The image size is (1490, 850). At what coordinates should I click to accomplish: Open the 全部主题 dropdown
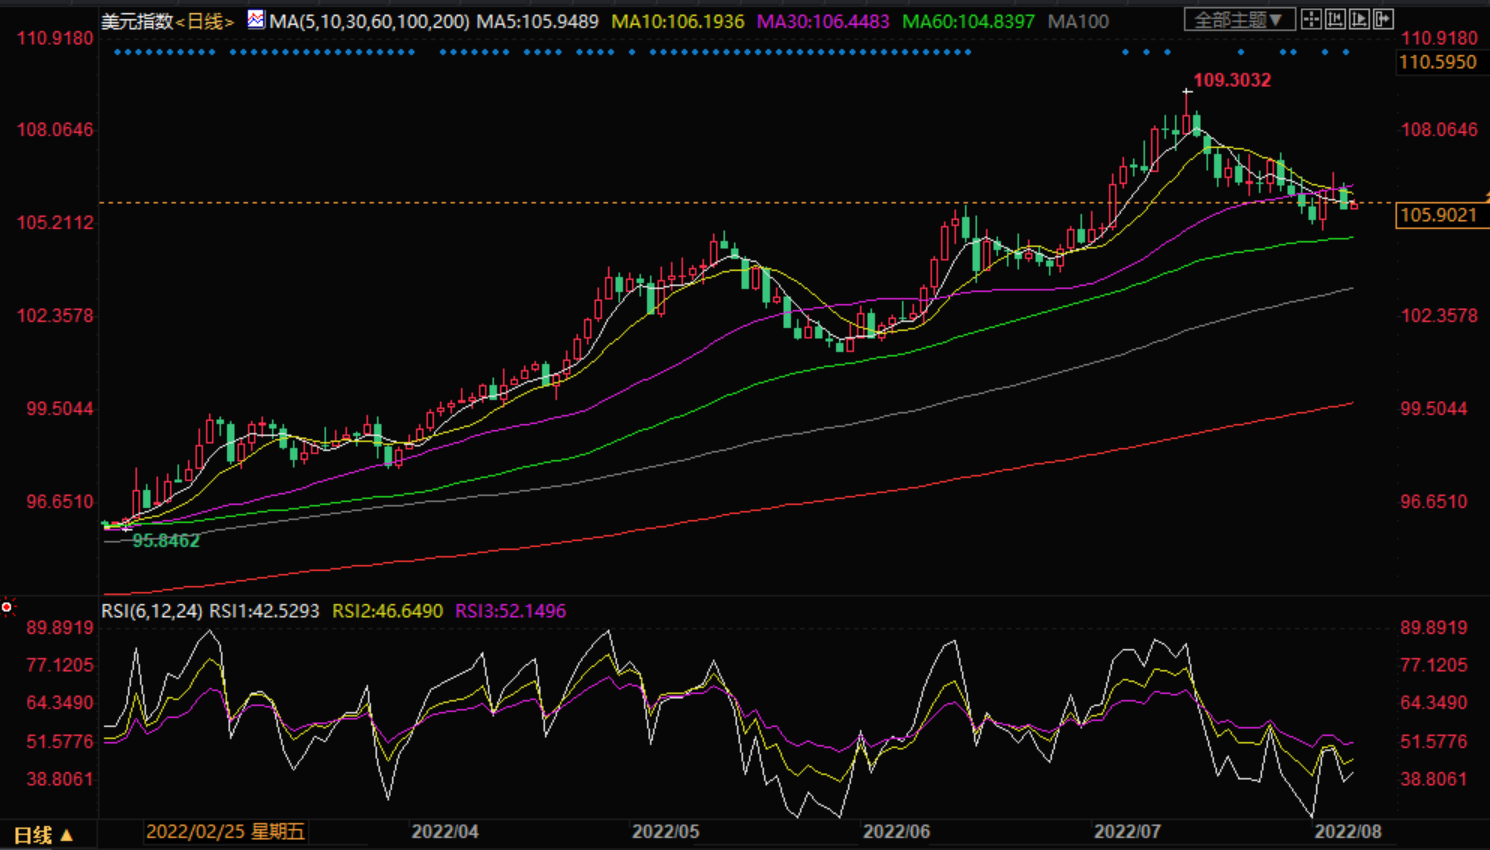pos(1239,19)
